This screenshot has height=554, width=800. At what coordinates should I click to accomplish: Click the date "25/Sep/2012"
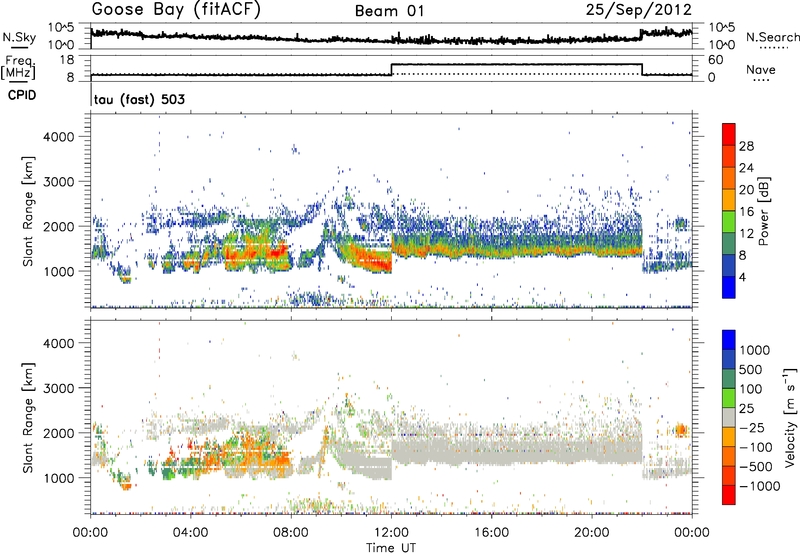click(638, 10)
